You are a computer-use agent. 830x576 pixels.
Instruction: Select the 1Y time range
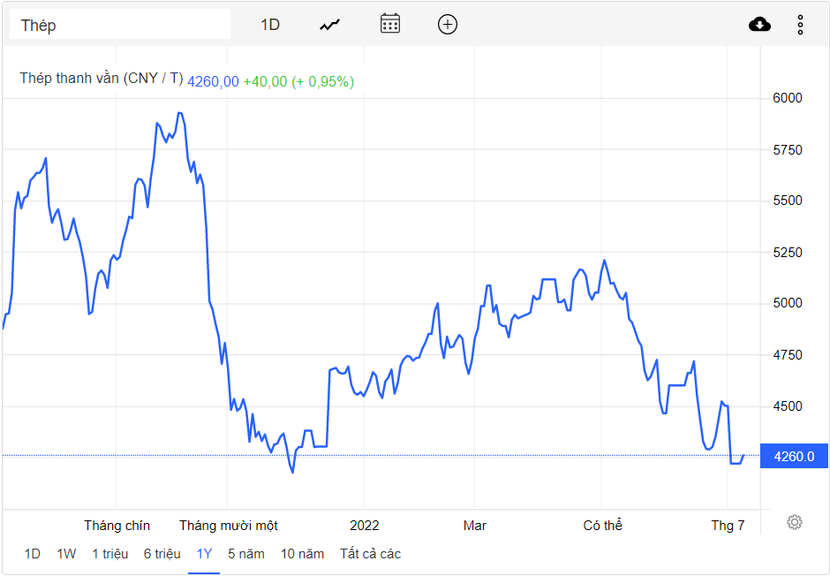[x=204, y=553]
